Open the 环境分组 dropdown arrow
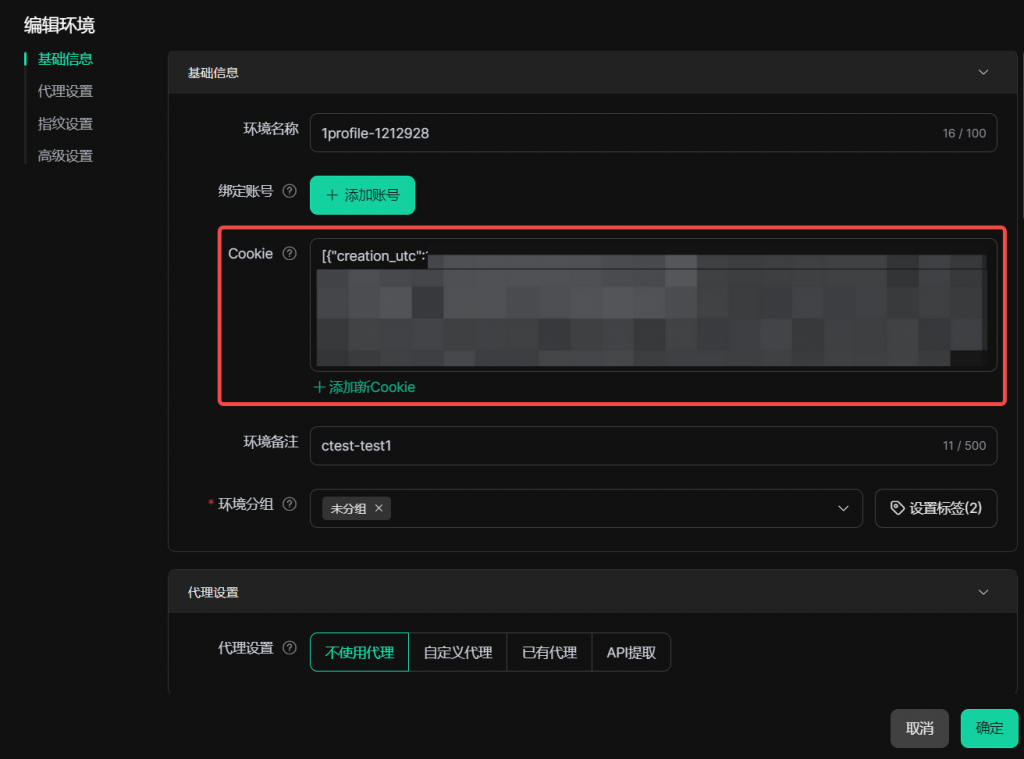The image size is (1024, 759). [843, 509]
